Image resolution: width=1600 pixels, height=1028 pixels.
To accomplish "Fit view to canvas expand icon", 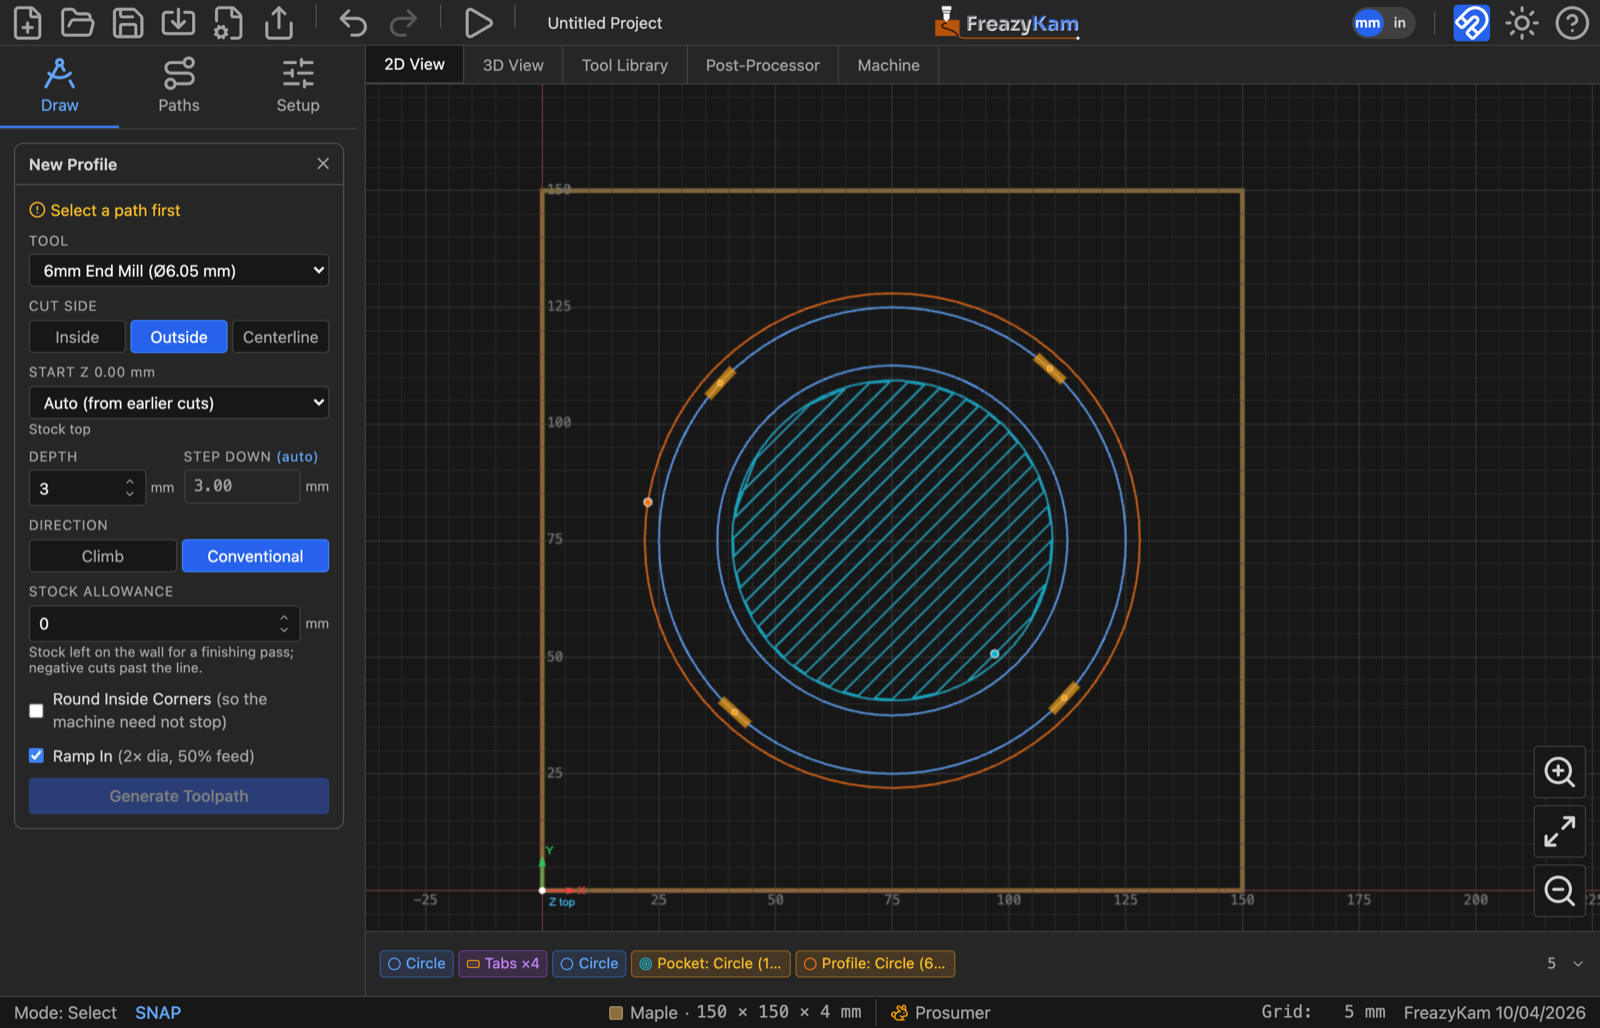I will [x=1560, y=831].
